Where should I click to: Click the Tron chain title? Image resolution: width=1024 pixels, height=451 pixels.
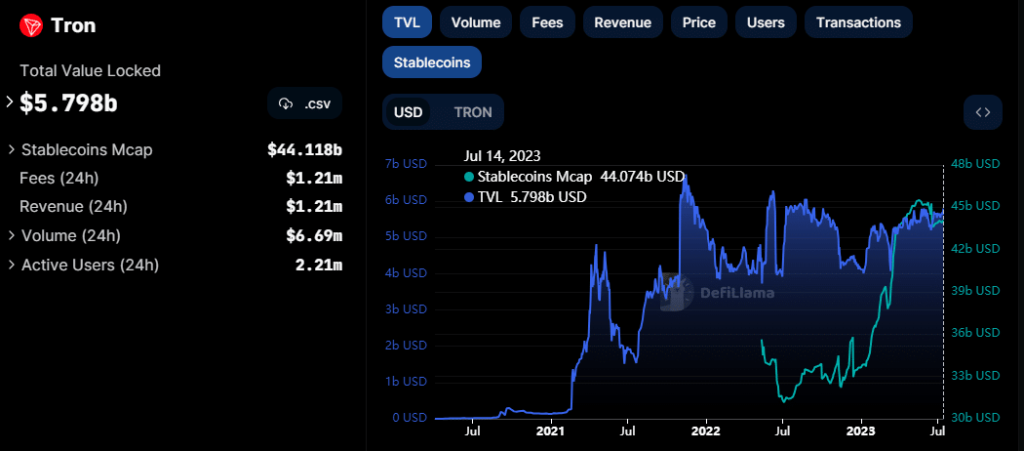[73, 25]
